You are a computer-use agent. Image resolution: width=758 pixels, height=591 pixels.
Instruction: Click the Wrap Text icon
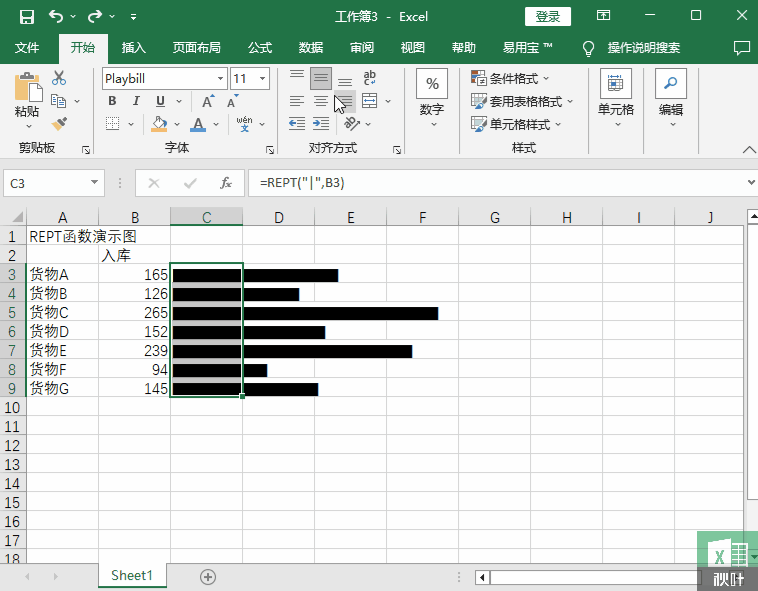(x=369, y=78)
